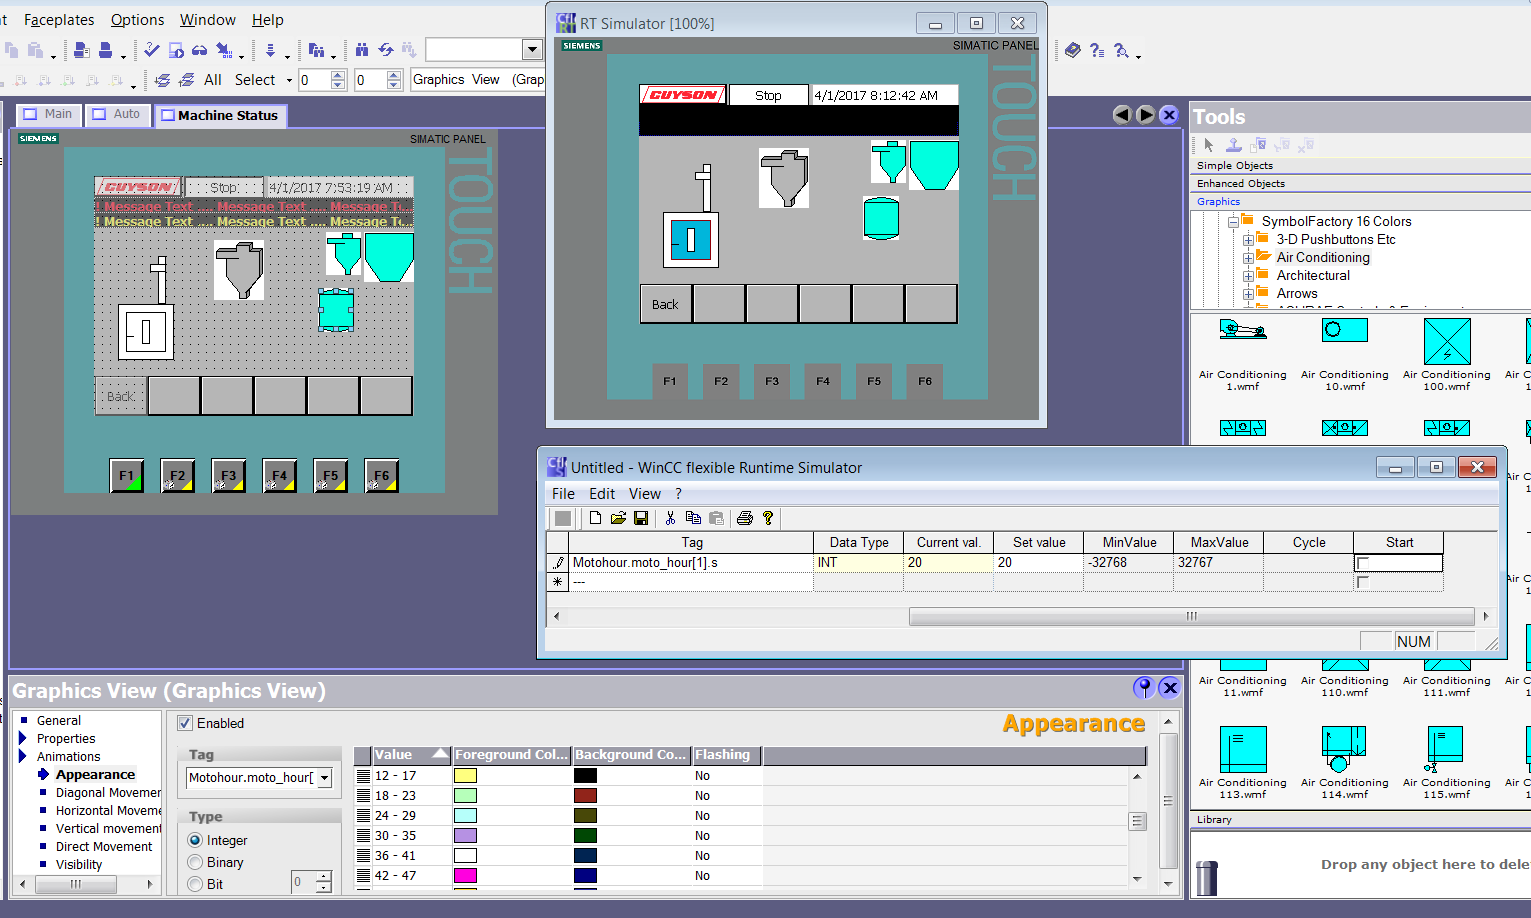This screenshot has height=918, width=1531.
Task: Click the consistency check checkmark toolbar icon
Action: click(x=151, y=49)
